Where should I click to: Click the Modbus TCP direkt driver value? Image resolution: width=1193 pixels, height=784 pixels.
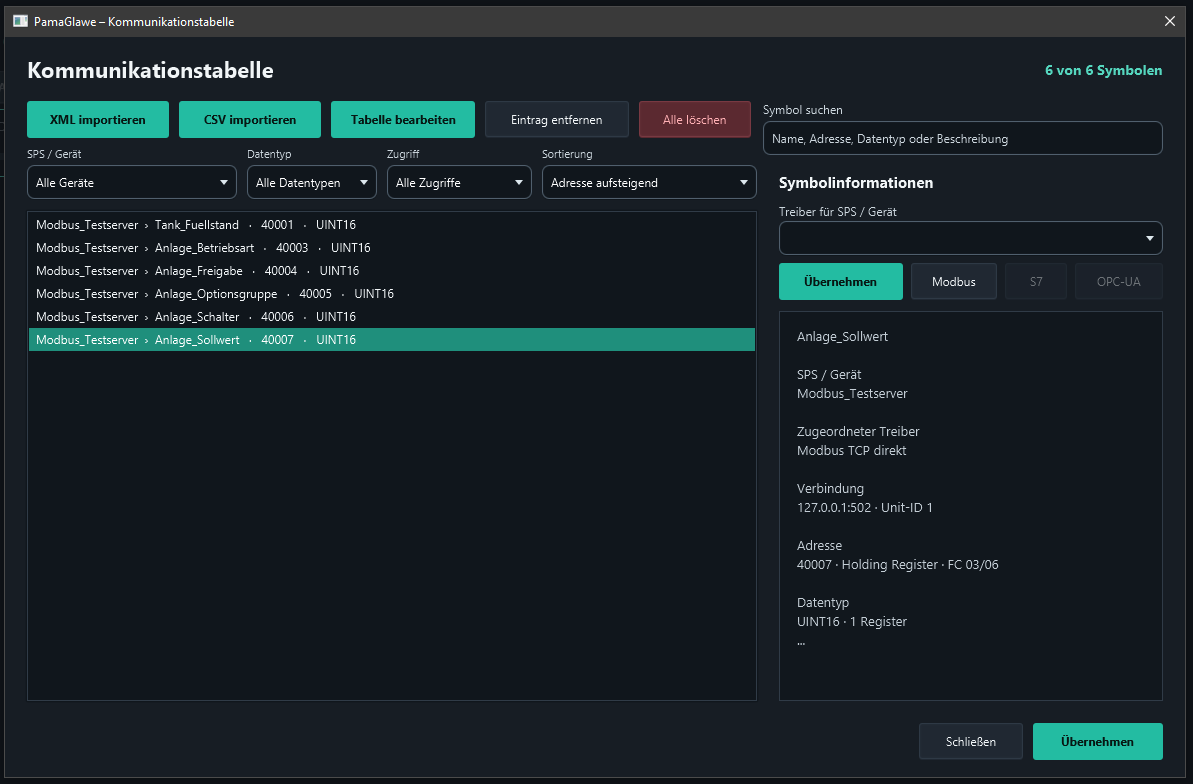pyautogui.click(x=851, y=451)
